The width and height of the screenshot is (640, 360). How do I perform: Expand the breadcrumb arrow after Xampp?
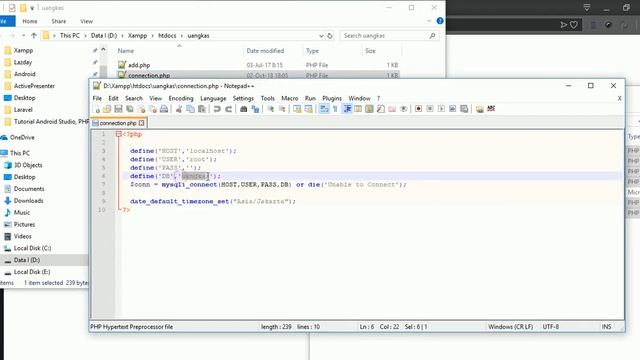pyautogui.click(x=153, y=36)
